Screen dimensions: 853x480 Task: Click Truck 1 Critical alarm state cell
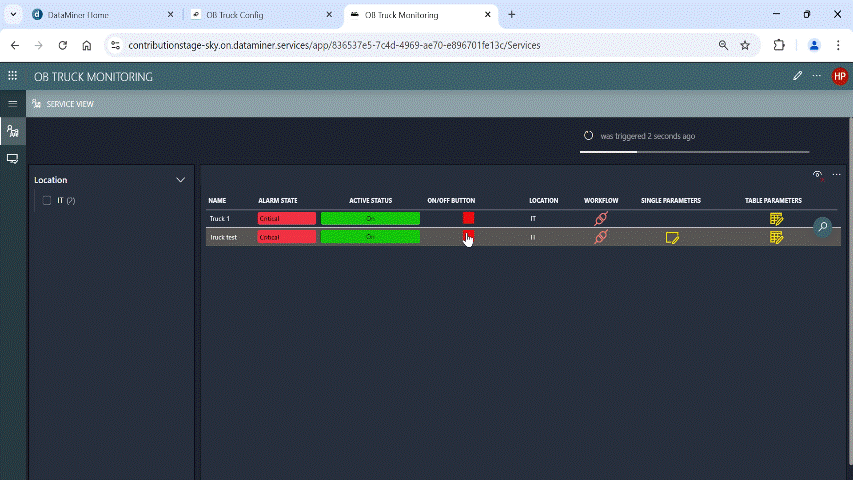(287, 218)
